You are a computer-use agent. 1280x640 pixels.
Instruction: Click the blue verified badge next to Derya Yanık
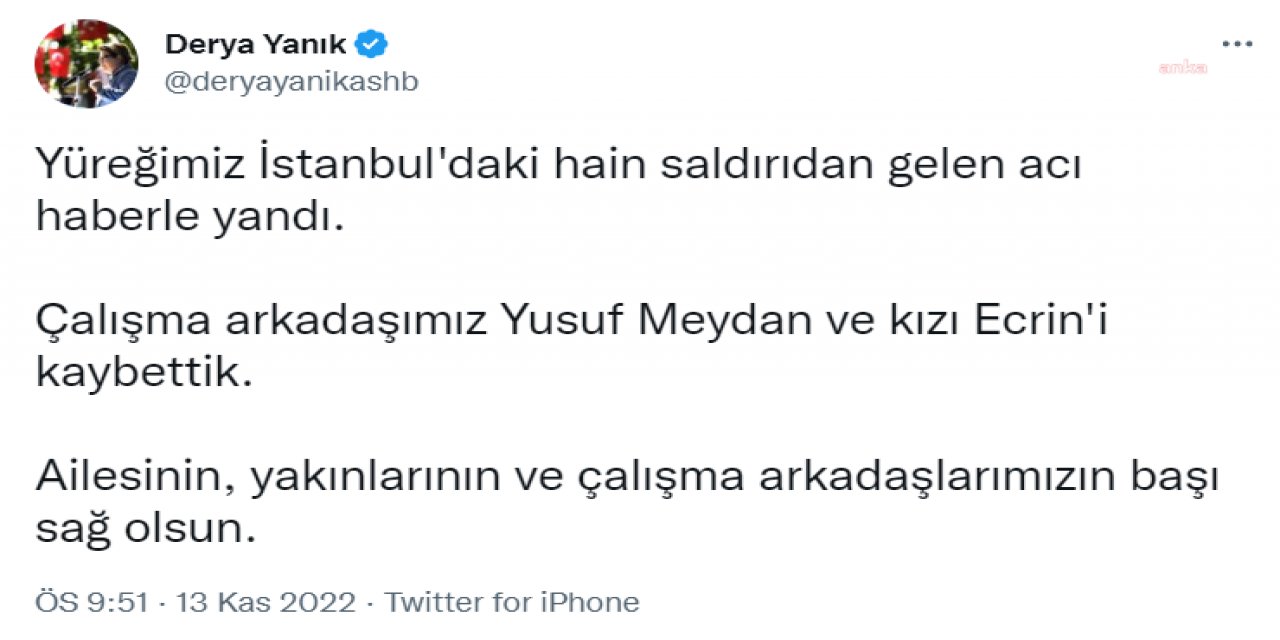[372, 43]
